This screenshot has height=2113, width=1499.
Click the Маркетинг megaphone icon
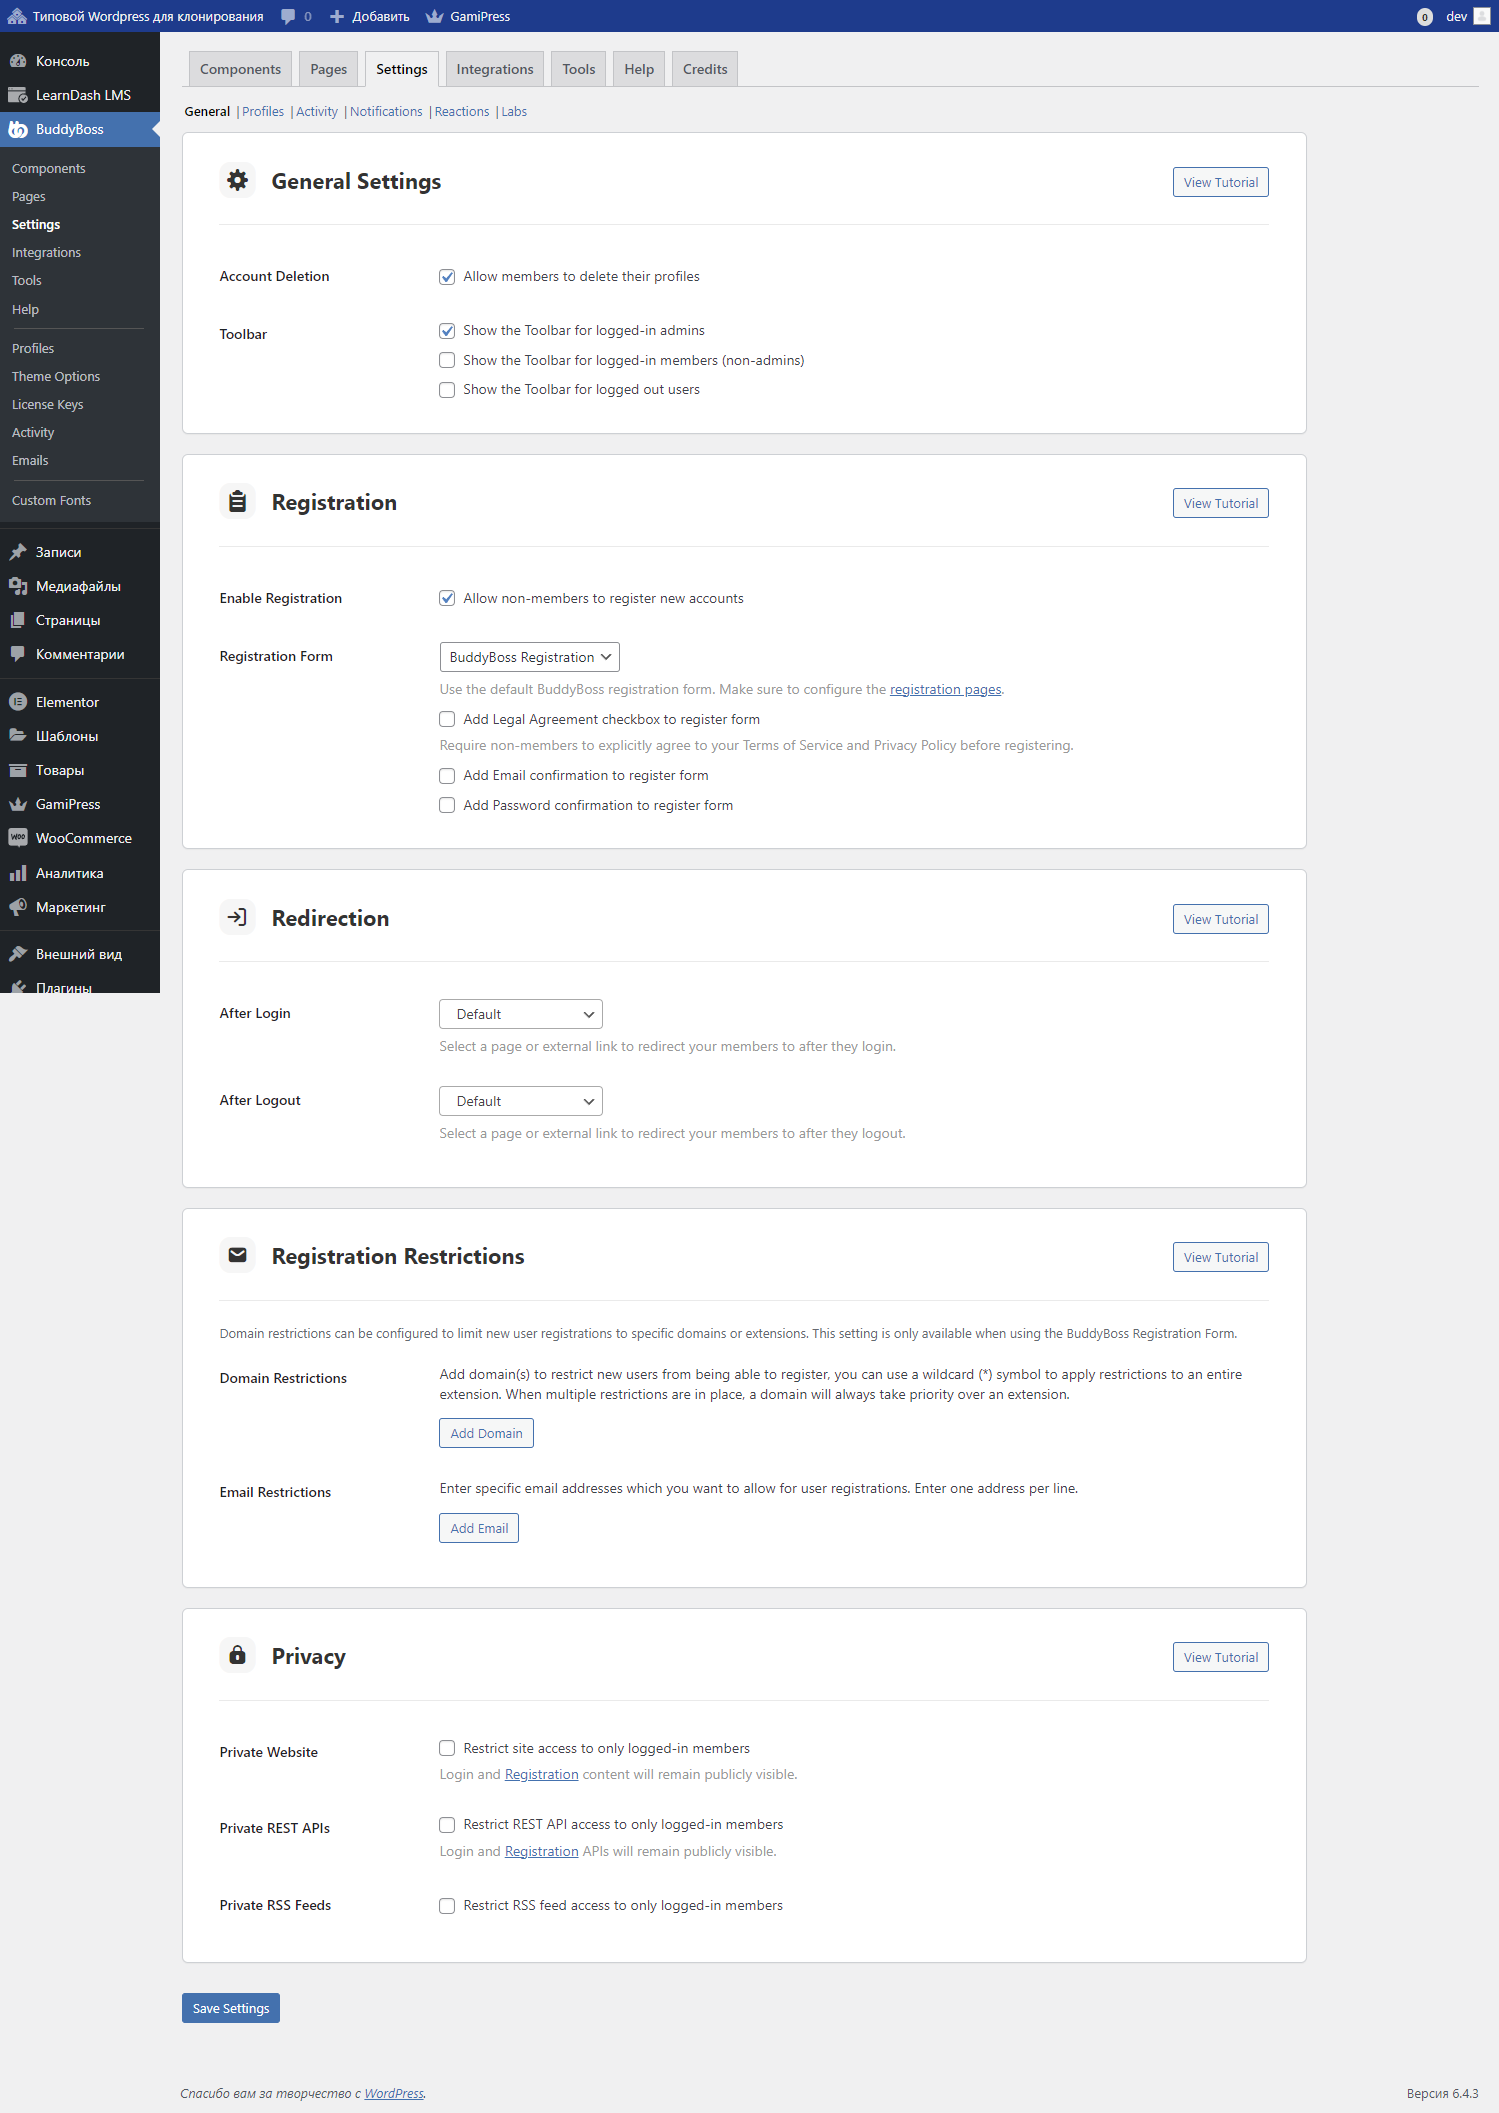[x=18, y=907]
